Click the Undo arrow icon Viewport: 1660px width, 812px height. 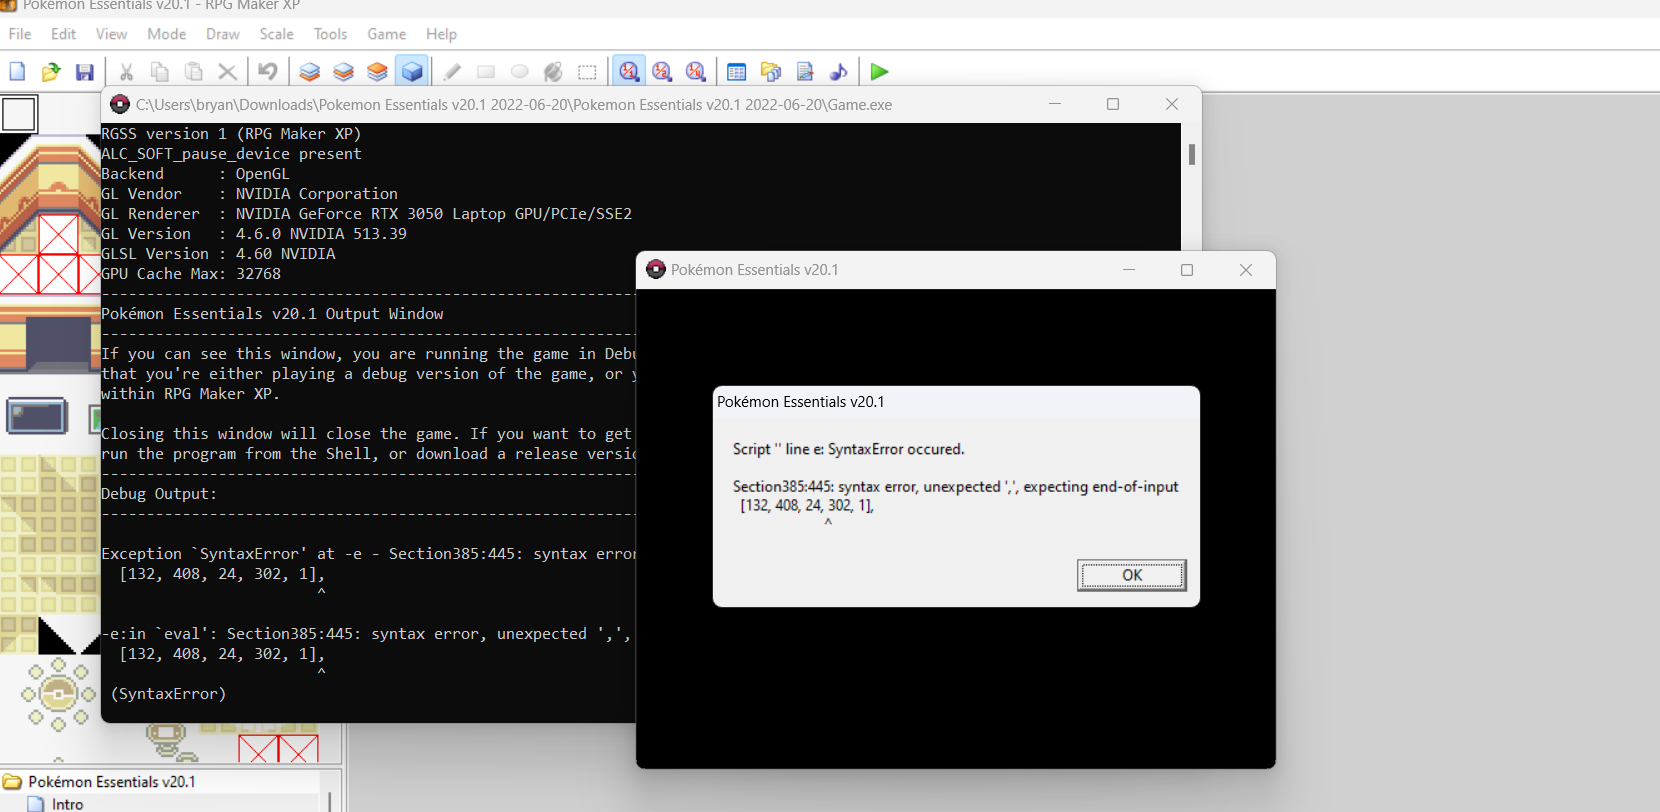267,72
